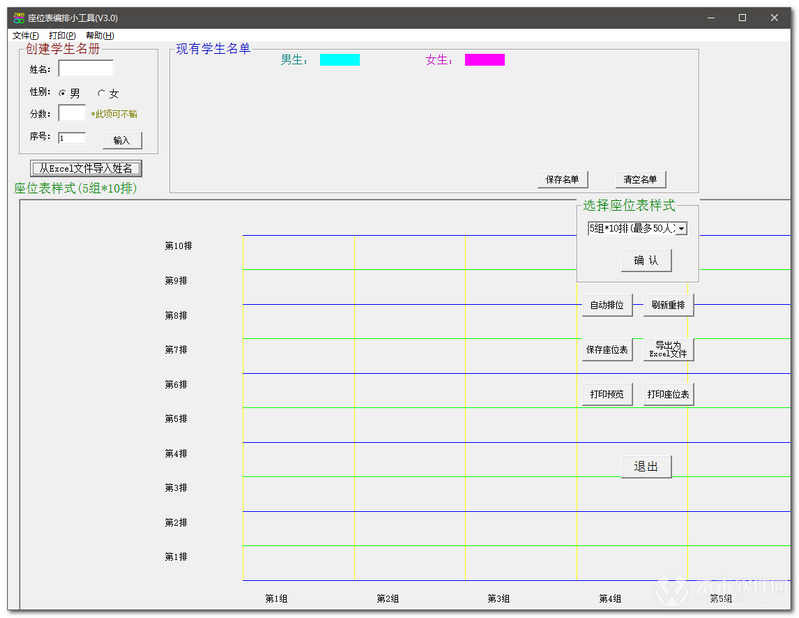The width and height of the screenshot is (799, 618).
Task: Click the 打印预览 button
Action: click(607, 394)
